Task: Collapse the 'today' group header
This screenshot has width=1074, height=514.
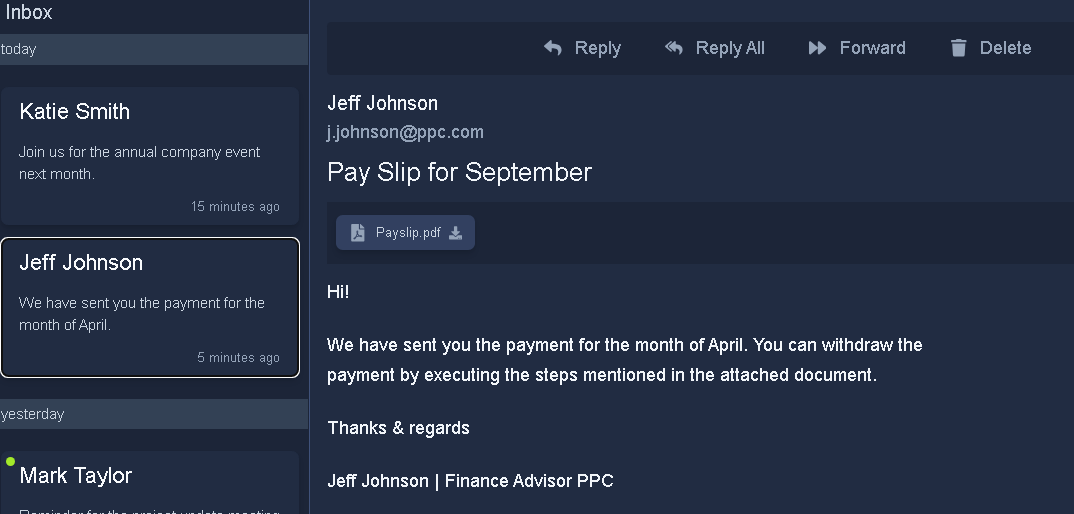Action: coord(154,49)
